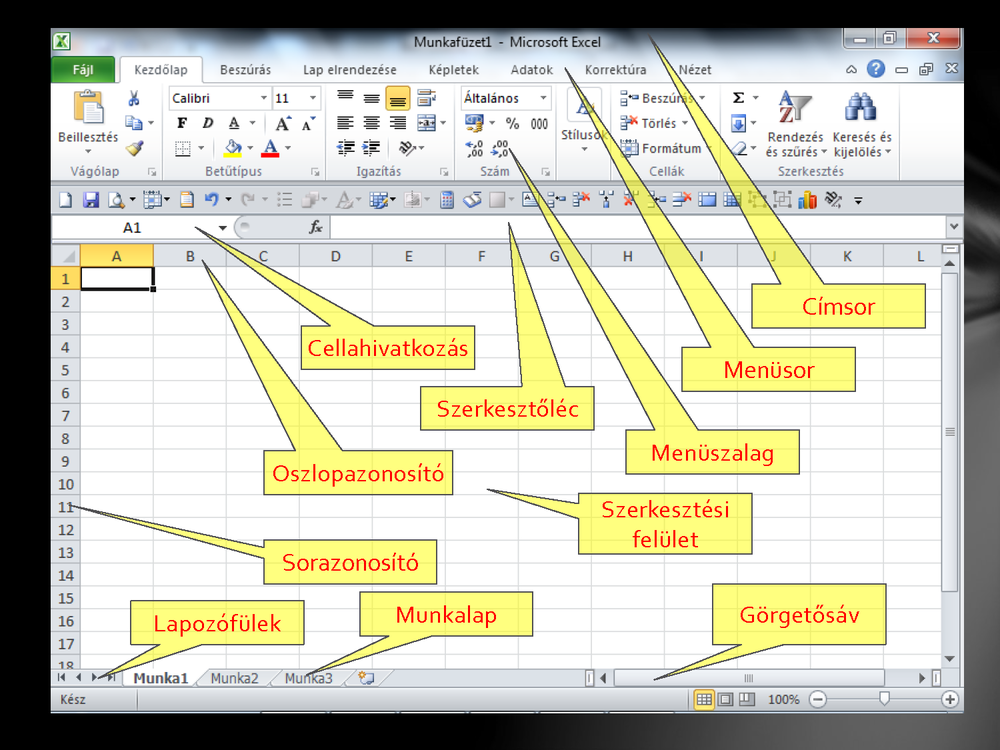Image resolution: width=1000 pixels, height=750 pixels.
Task: Toggle top vertical alignment
Action: [x=345, y=97]
